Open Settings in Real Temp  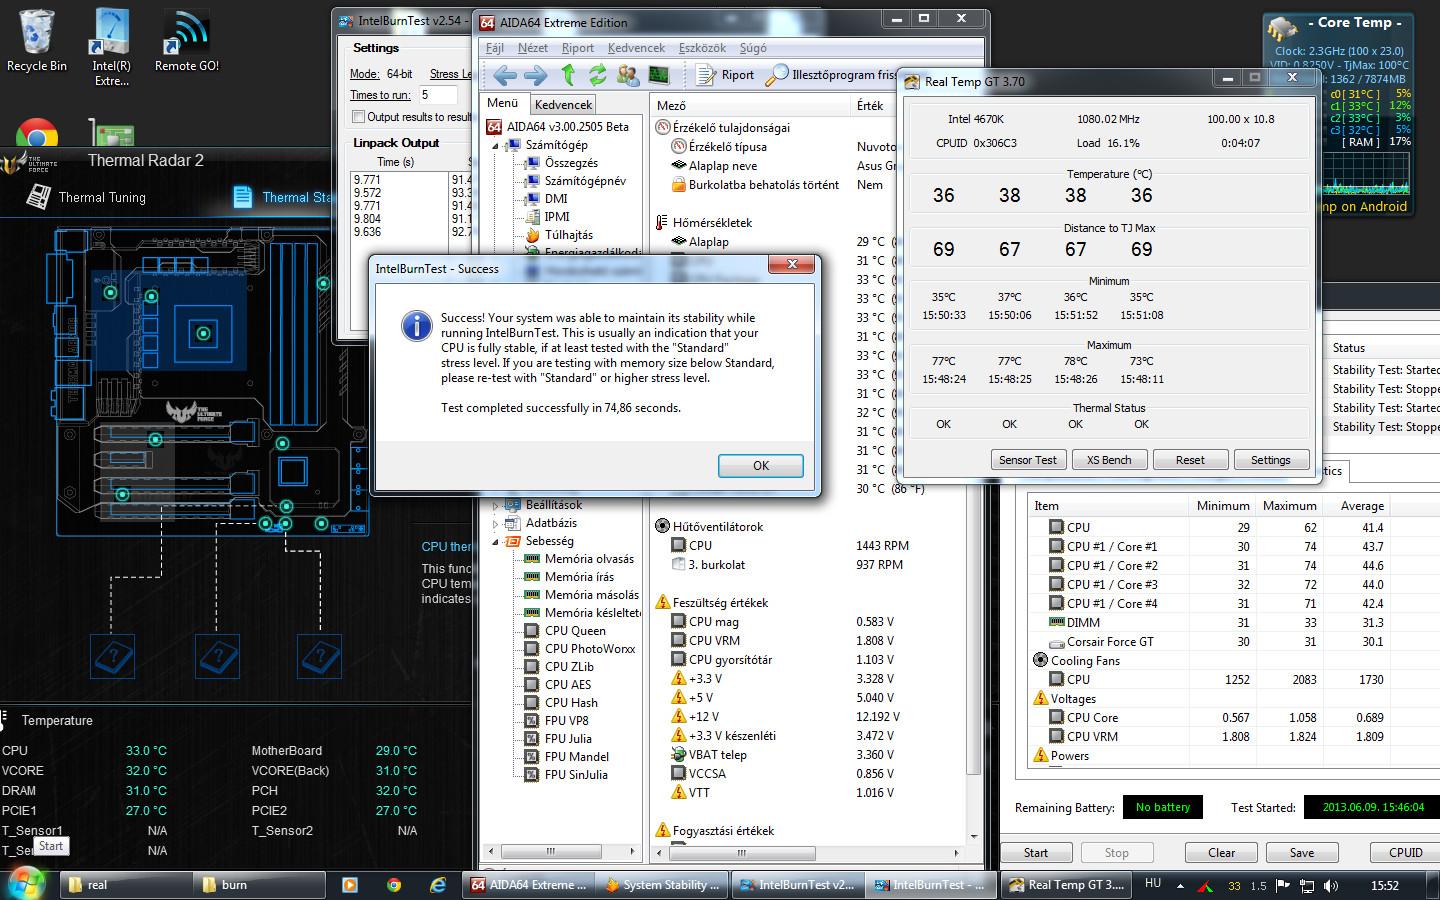coord(1271,460)
